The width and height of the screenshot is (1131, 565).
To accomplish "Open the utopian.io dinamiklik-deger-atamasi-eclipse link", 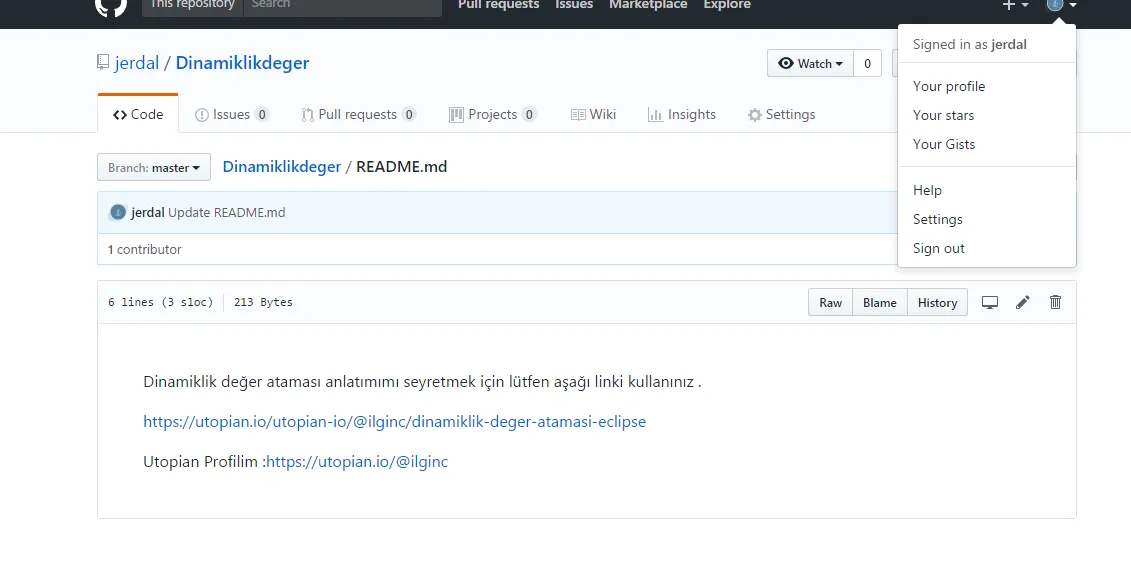I will pyautogui.click(x=395, y=421).
